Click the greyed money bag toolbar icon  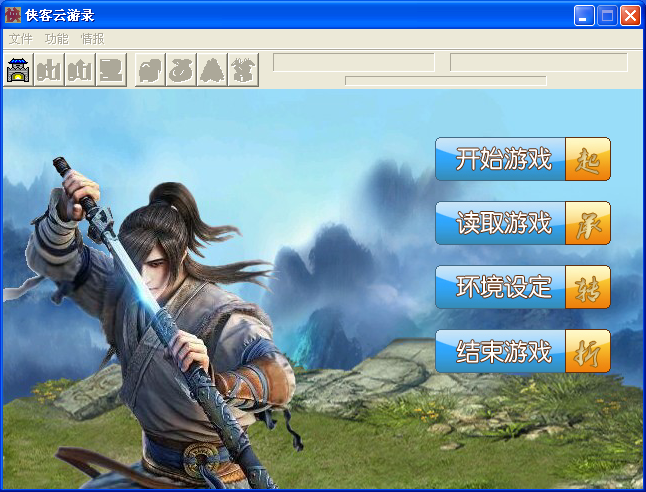[181, 70]
